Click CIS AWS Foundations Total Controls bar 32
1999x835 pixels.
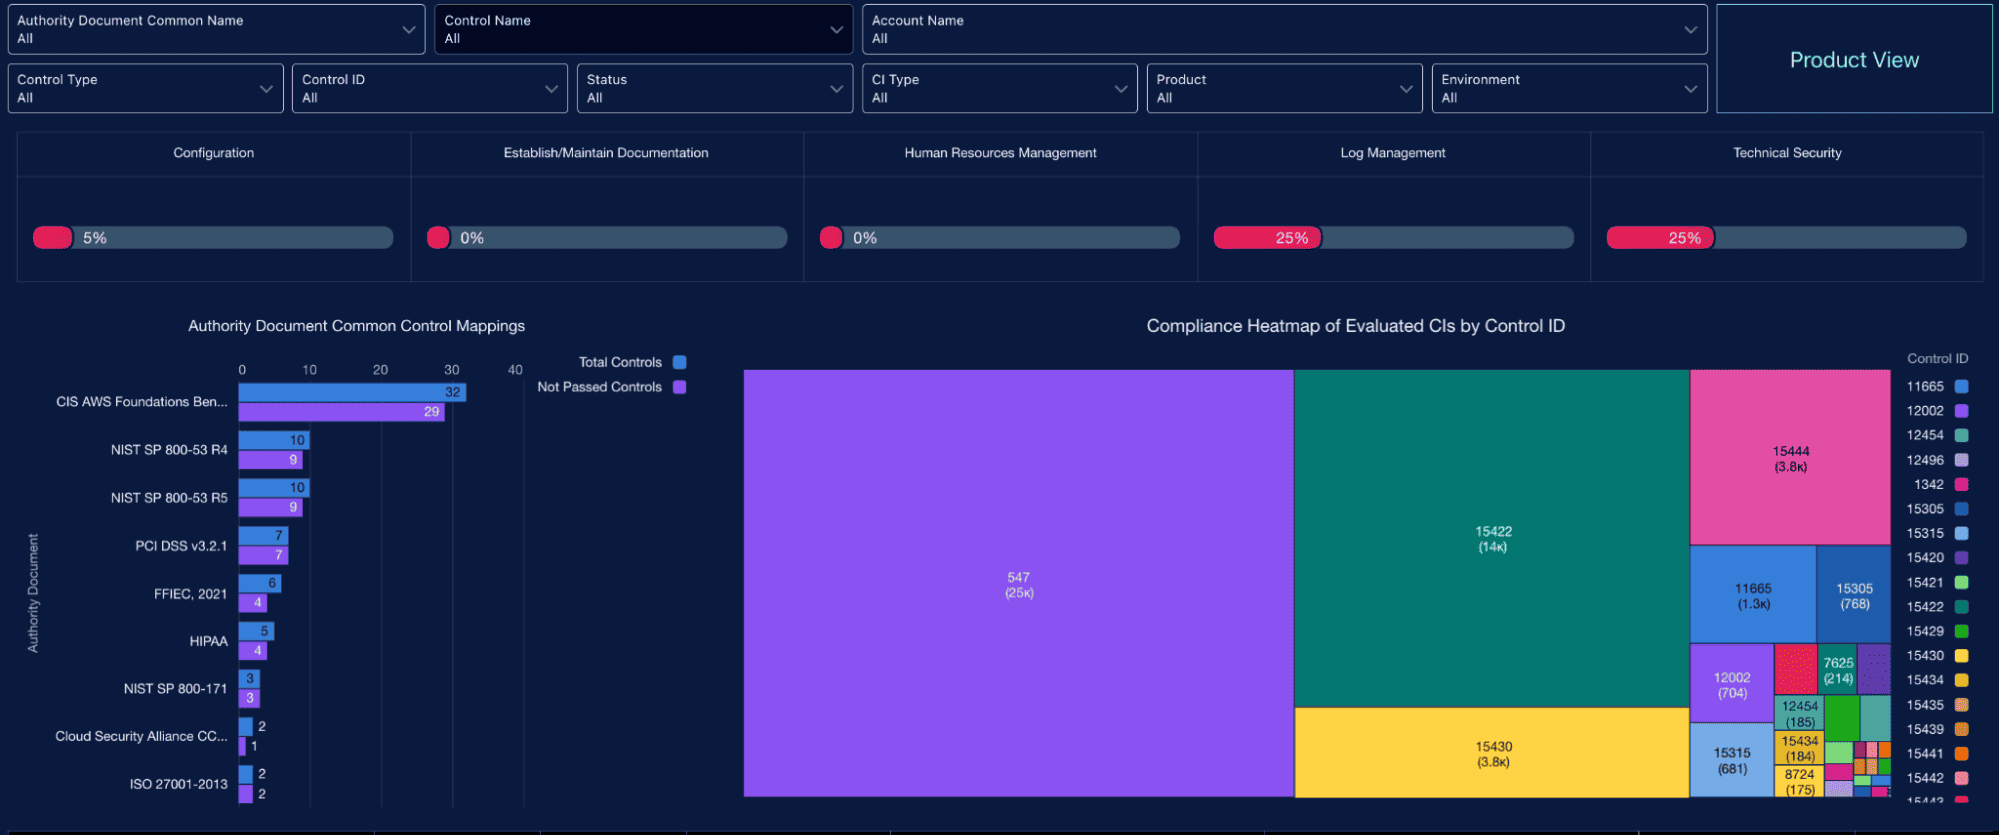coord(352,392)
